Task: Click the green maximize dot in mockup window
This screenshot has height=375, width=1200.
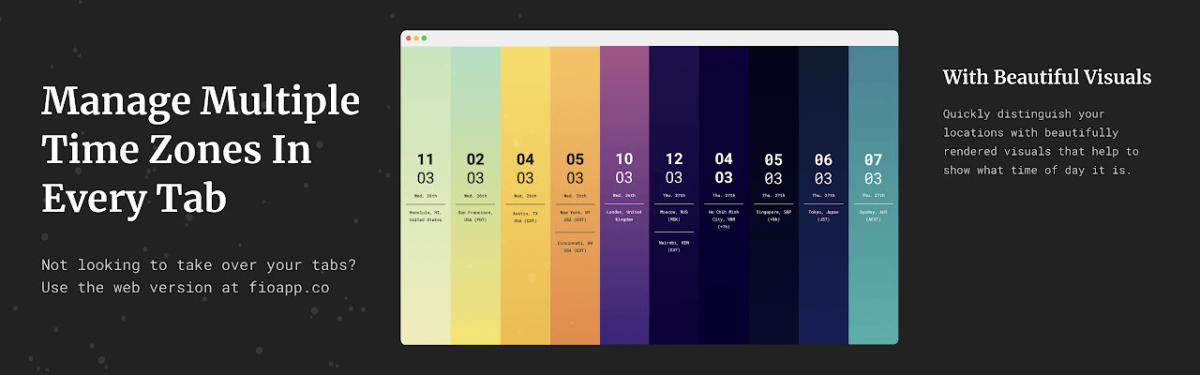Action: point(424,38)
